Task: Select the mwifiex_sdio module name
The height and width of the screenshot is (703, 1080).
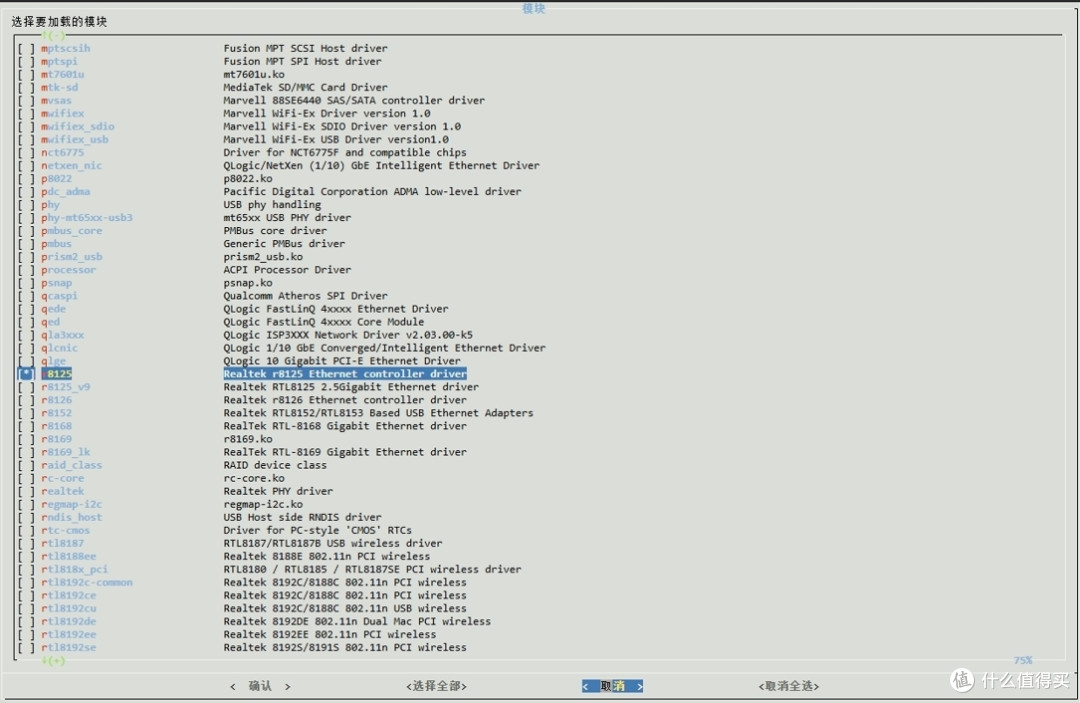Action: 78,127
